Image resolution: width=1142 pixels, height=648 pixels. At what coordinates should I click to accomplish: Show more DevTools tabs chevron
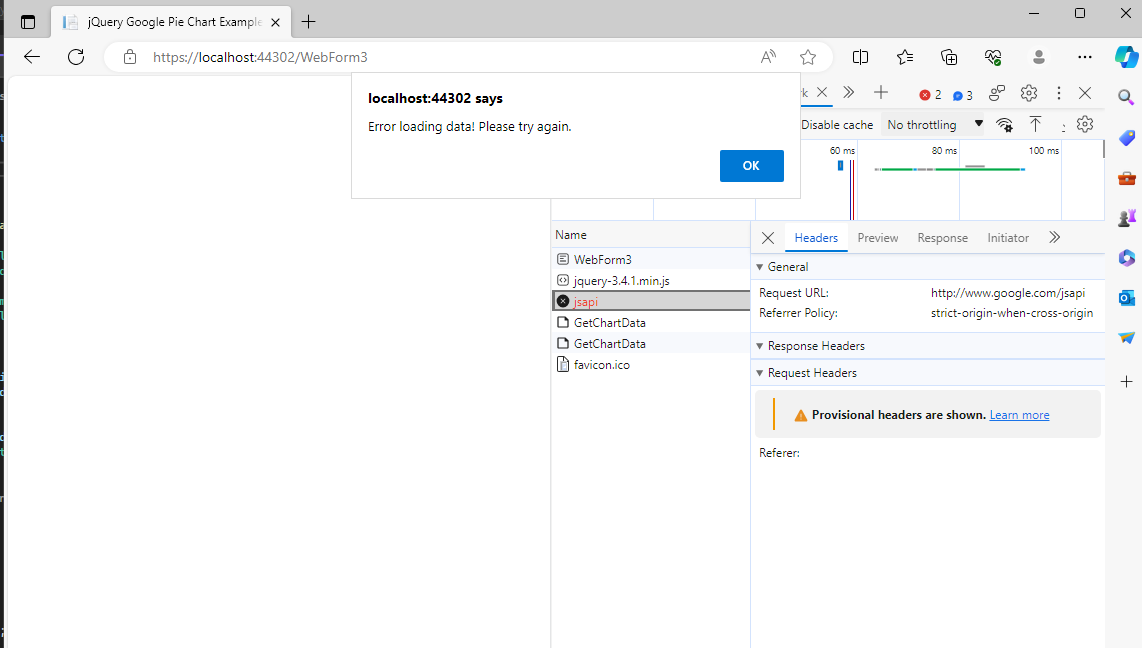(x=848, y=92)
